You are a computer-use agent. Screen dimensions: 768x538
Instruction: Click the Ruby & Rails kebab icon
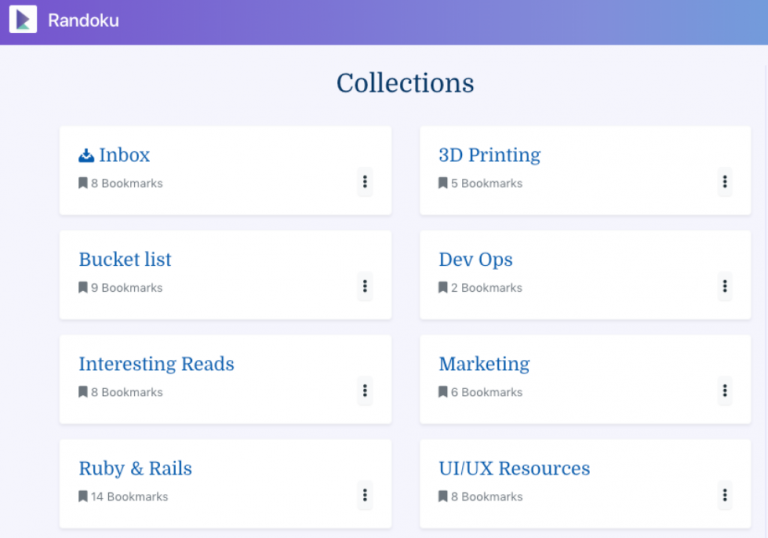tap(365, 495)
